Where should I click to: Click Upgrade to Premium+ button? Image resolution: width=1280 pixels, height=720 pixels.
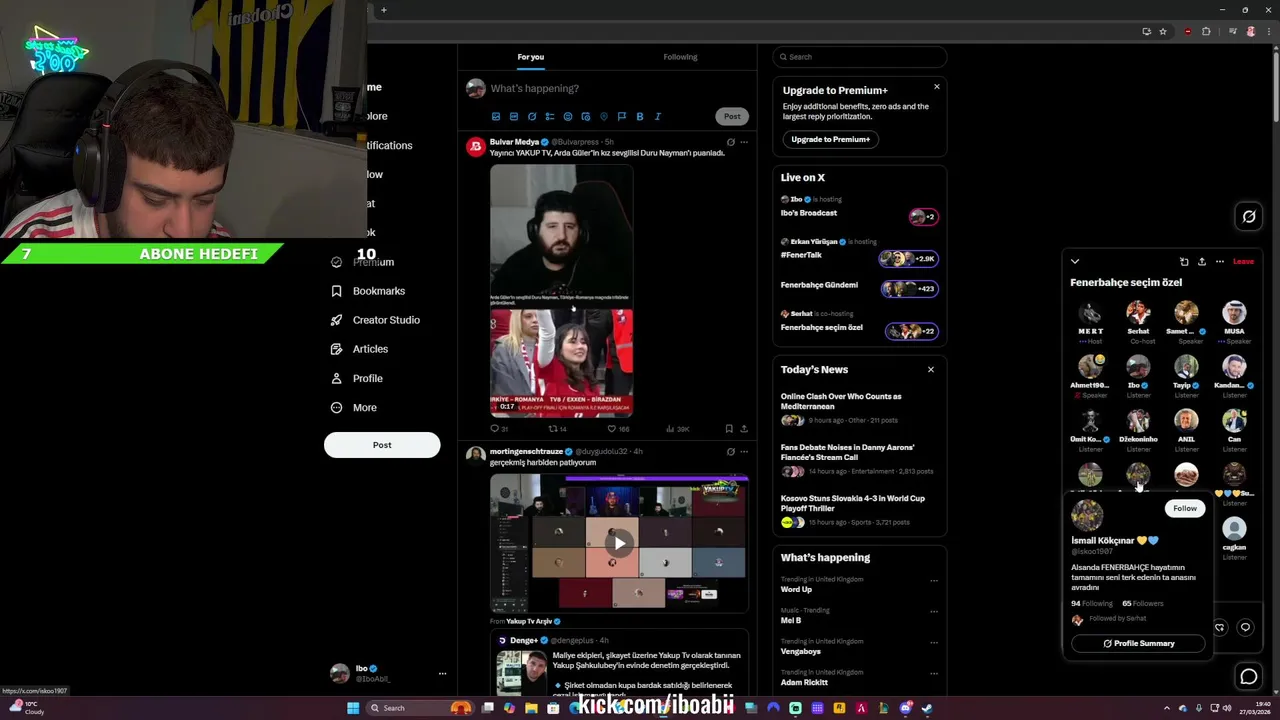coord(830,139)
